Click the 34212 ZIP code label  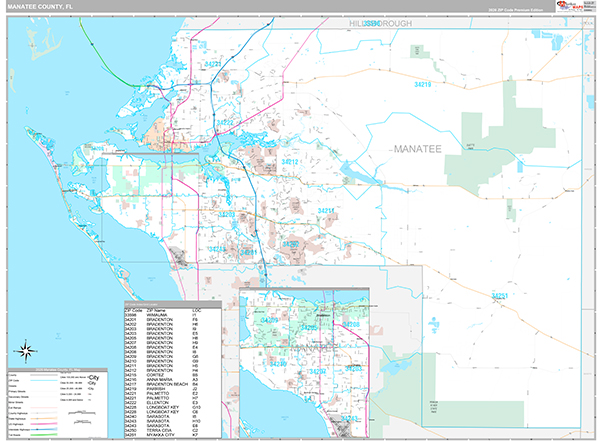[x=291, y=161]
